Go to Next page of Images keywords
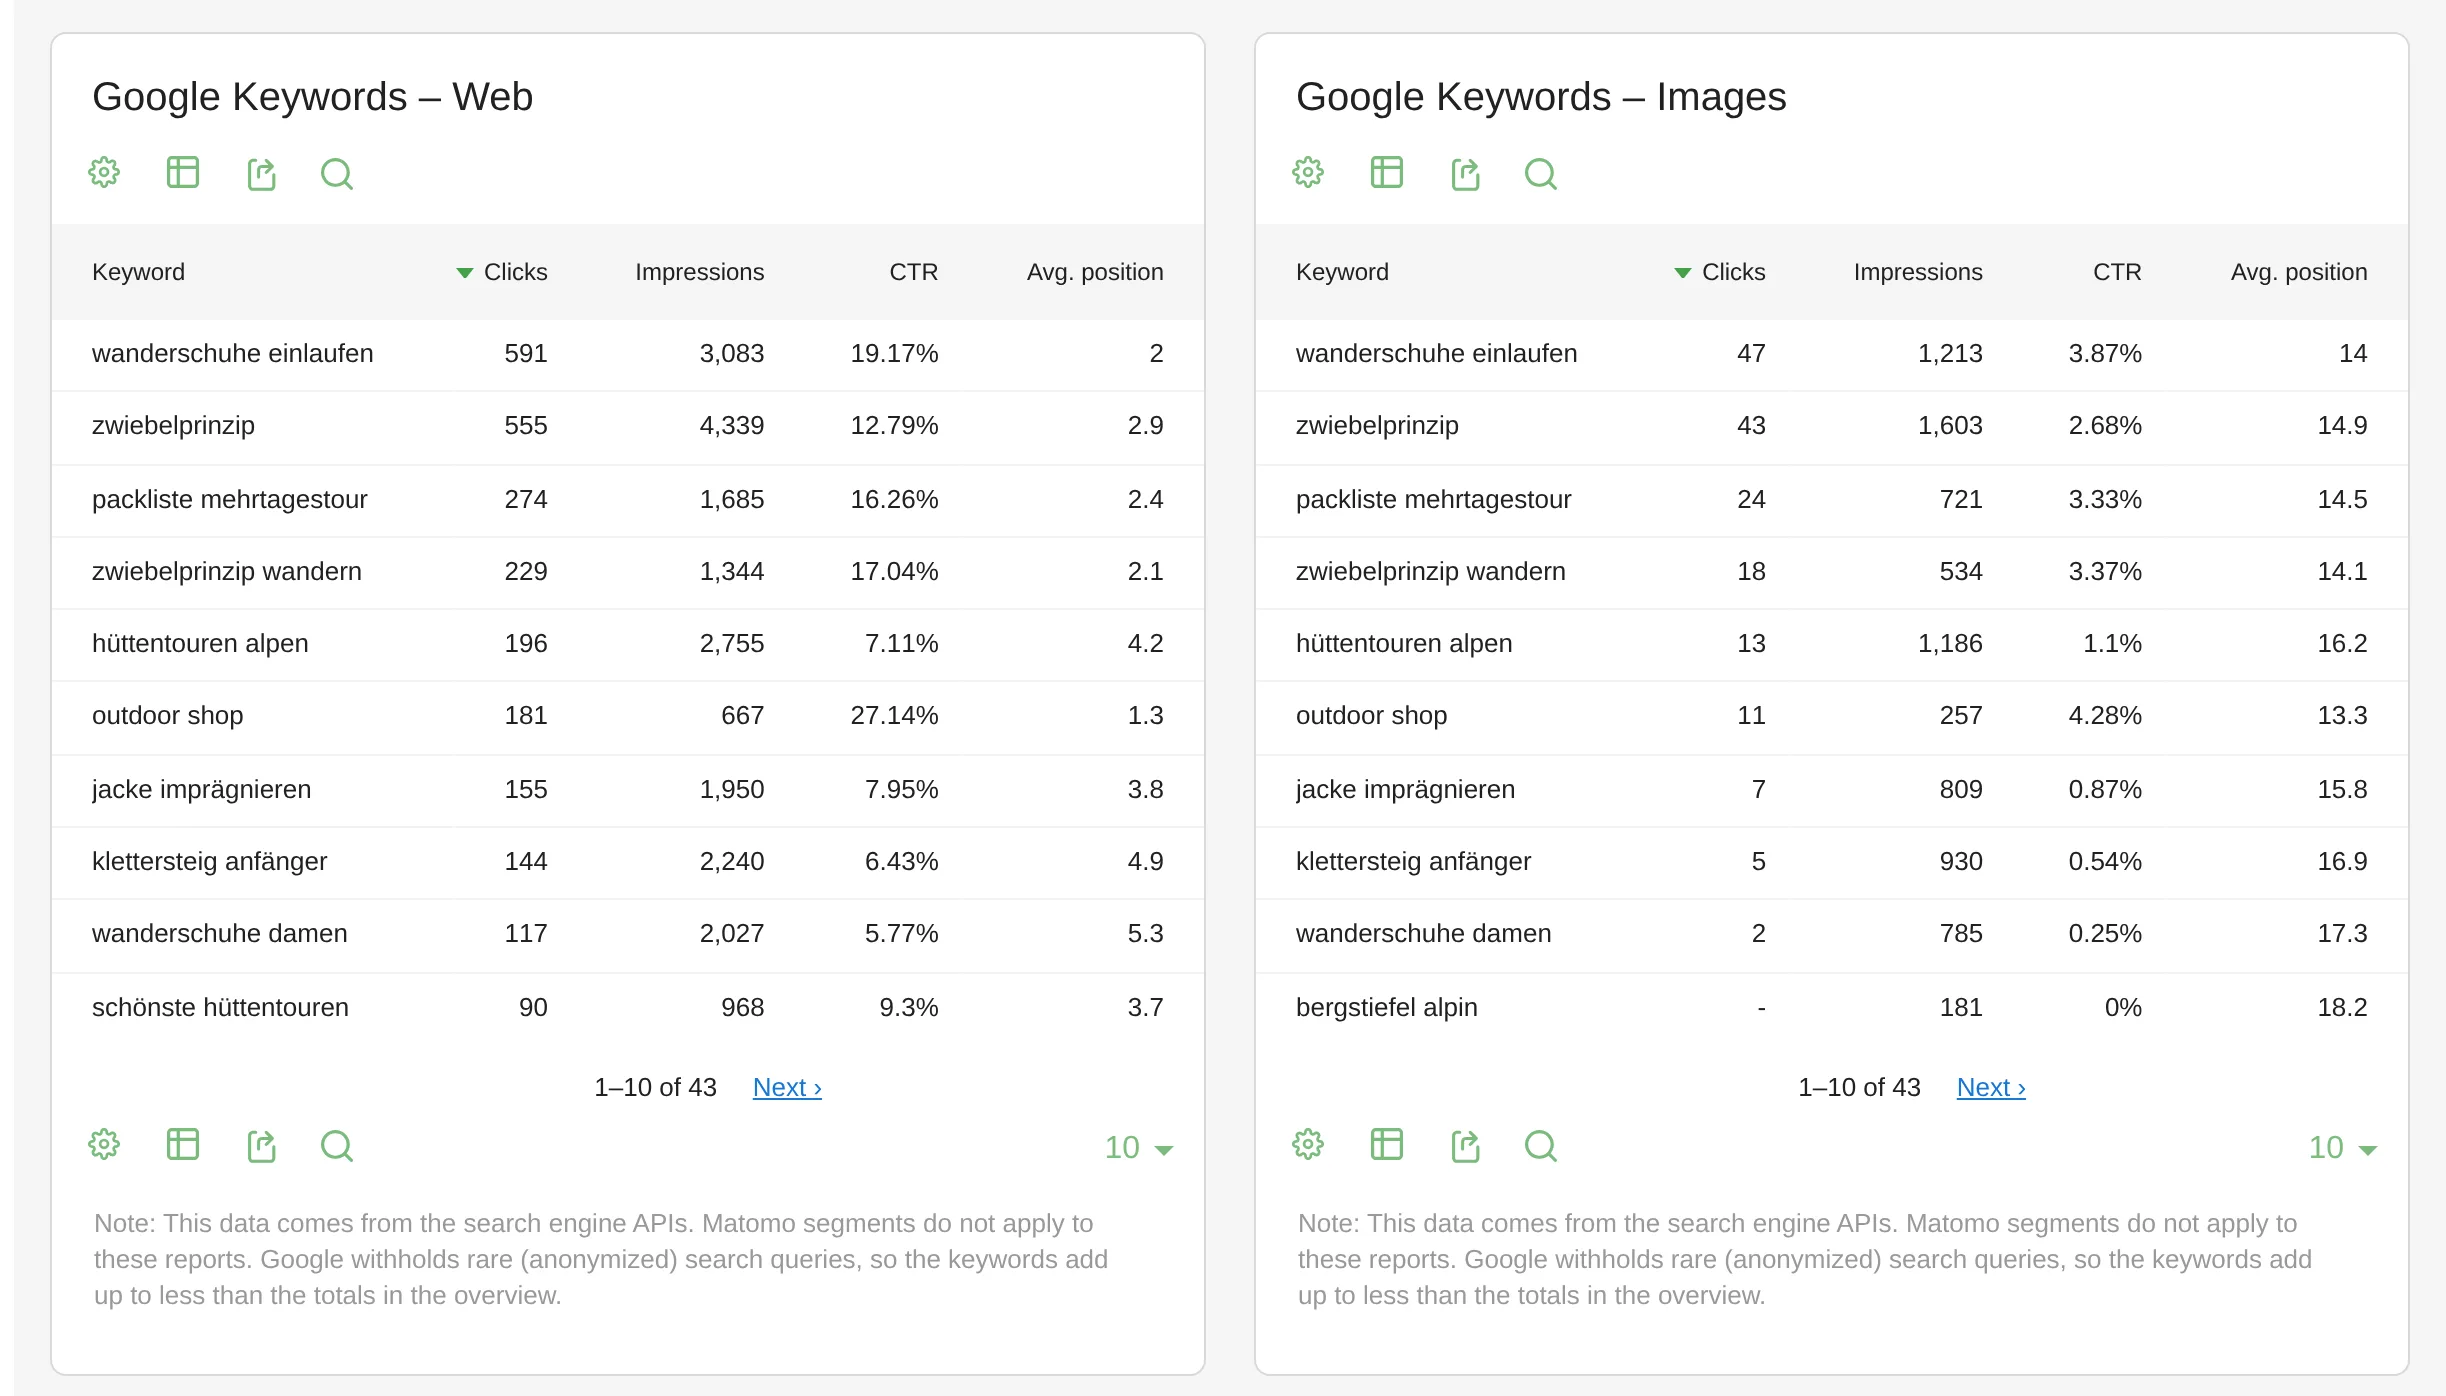 [1991, 1088]
